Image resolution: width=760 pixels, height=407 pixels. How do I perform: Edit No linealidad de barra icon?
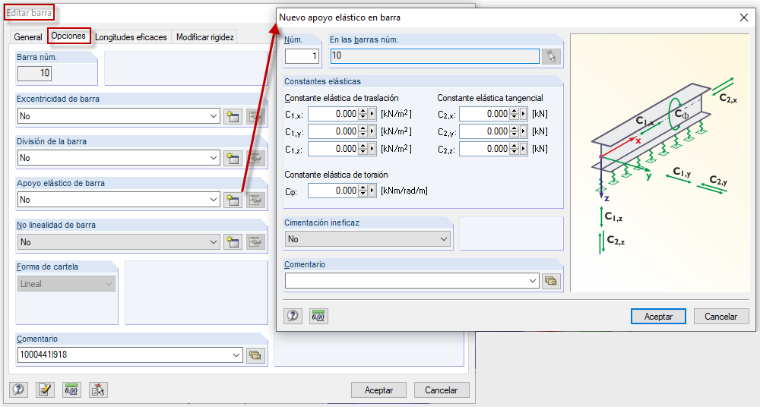click(255, 242)
